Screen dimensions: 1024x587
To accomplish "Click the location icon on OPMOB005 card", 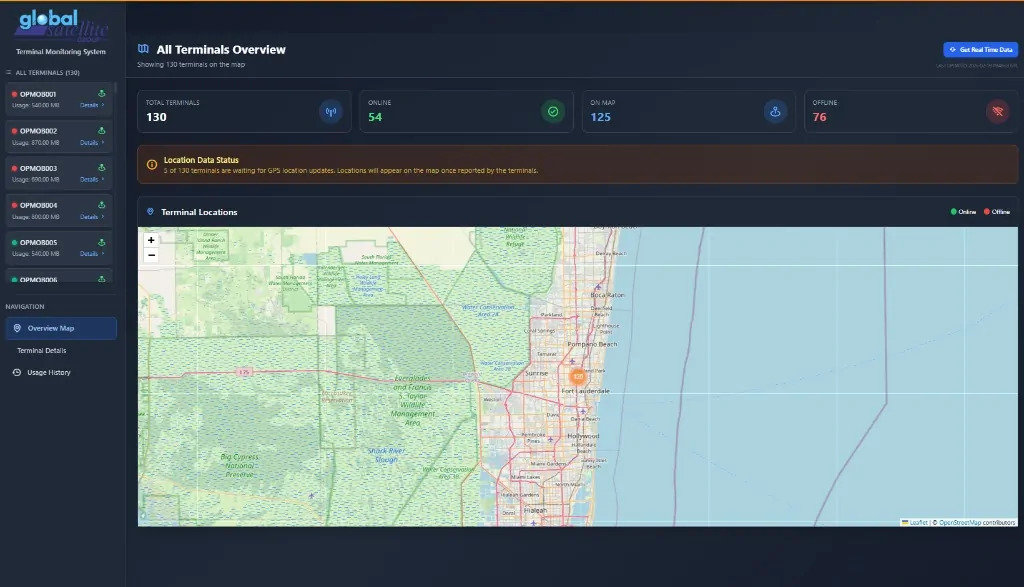I will (101, 242).
